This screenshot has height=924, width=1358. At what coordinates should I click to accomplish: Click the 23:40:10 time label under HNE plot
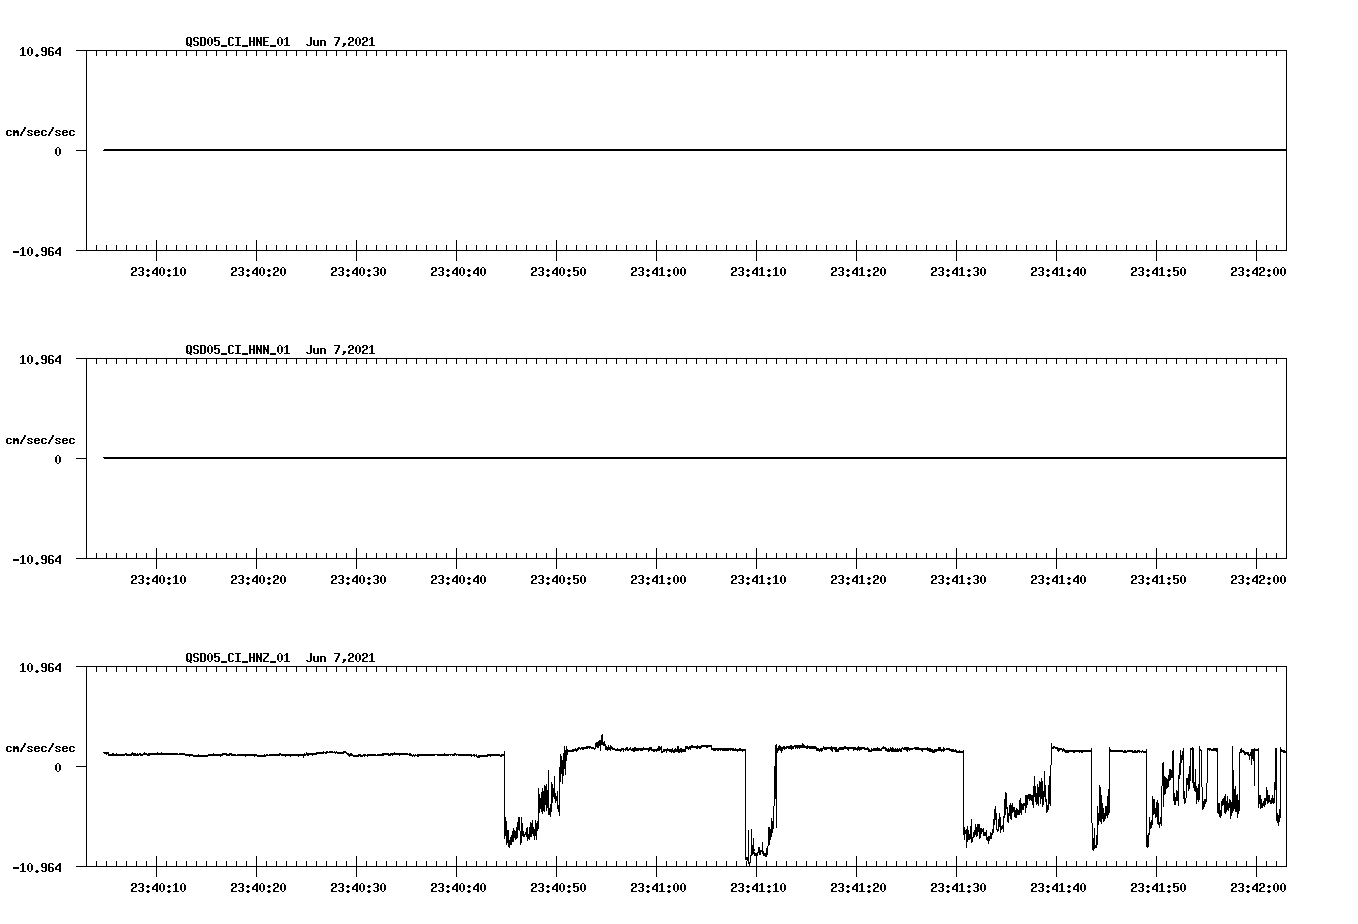click(158, 272)
